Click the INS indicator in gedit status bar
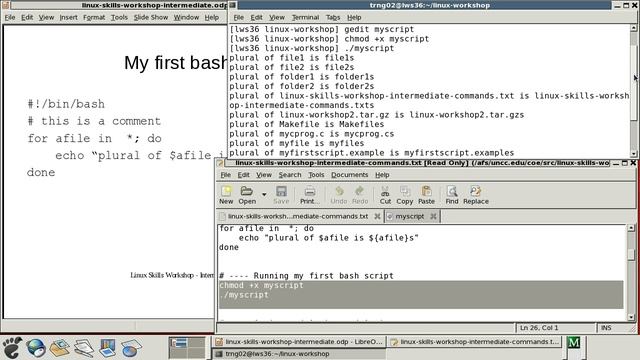The width and height of the screenshot is (640, 360). 606,328
